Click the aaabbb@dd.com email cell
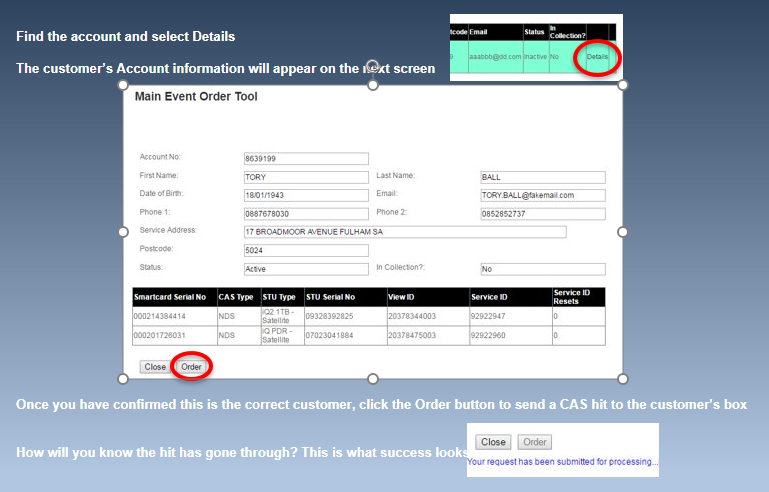Screen dimensions: 769x492 (495, 57)
